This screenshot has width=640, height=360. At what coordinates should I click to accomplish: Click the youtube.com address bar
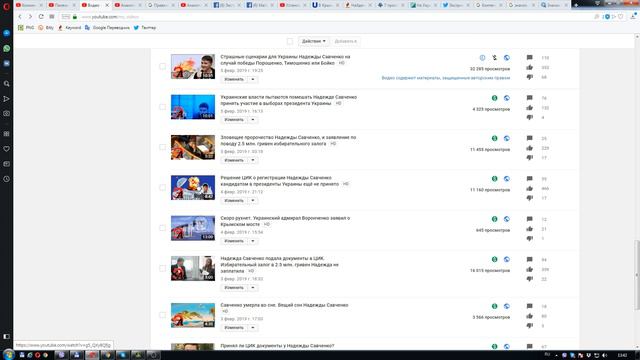coord(327,17)
